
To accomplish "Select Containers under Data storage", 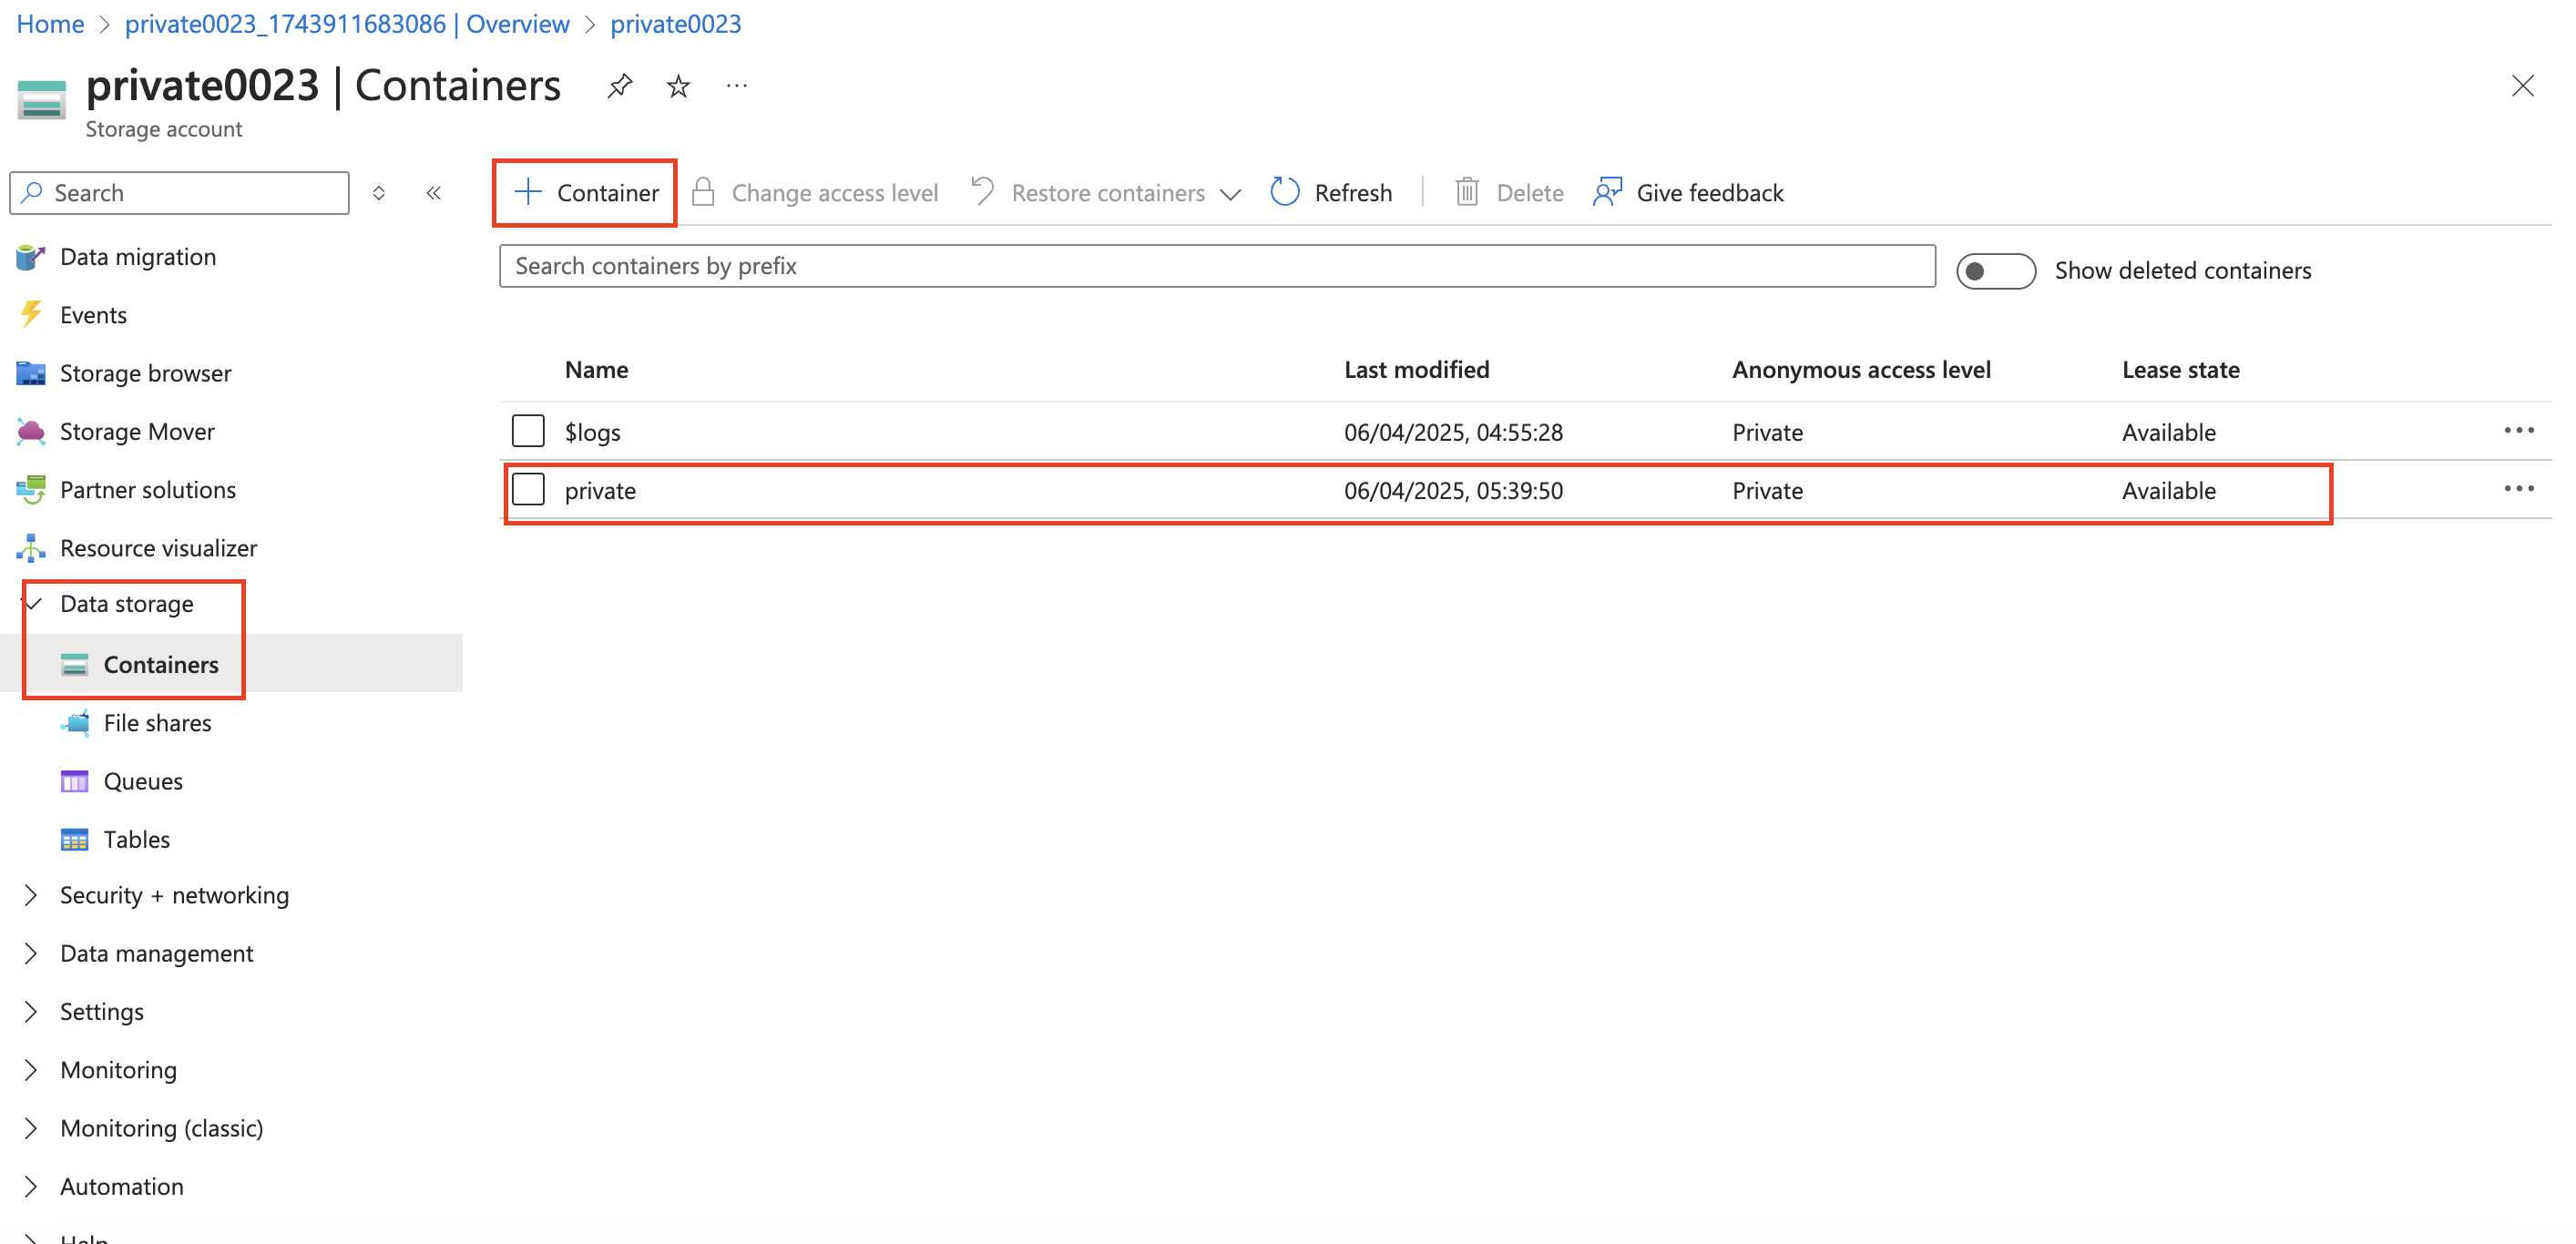I will tap(161, 664).
